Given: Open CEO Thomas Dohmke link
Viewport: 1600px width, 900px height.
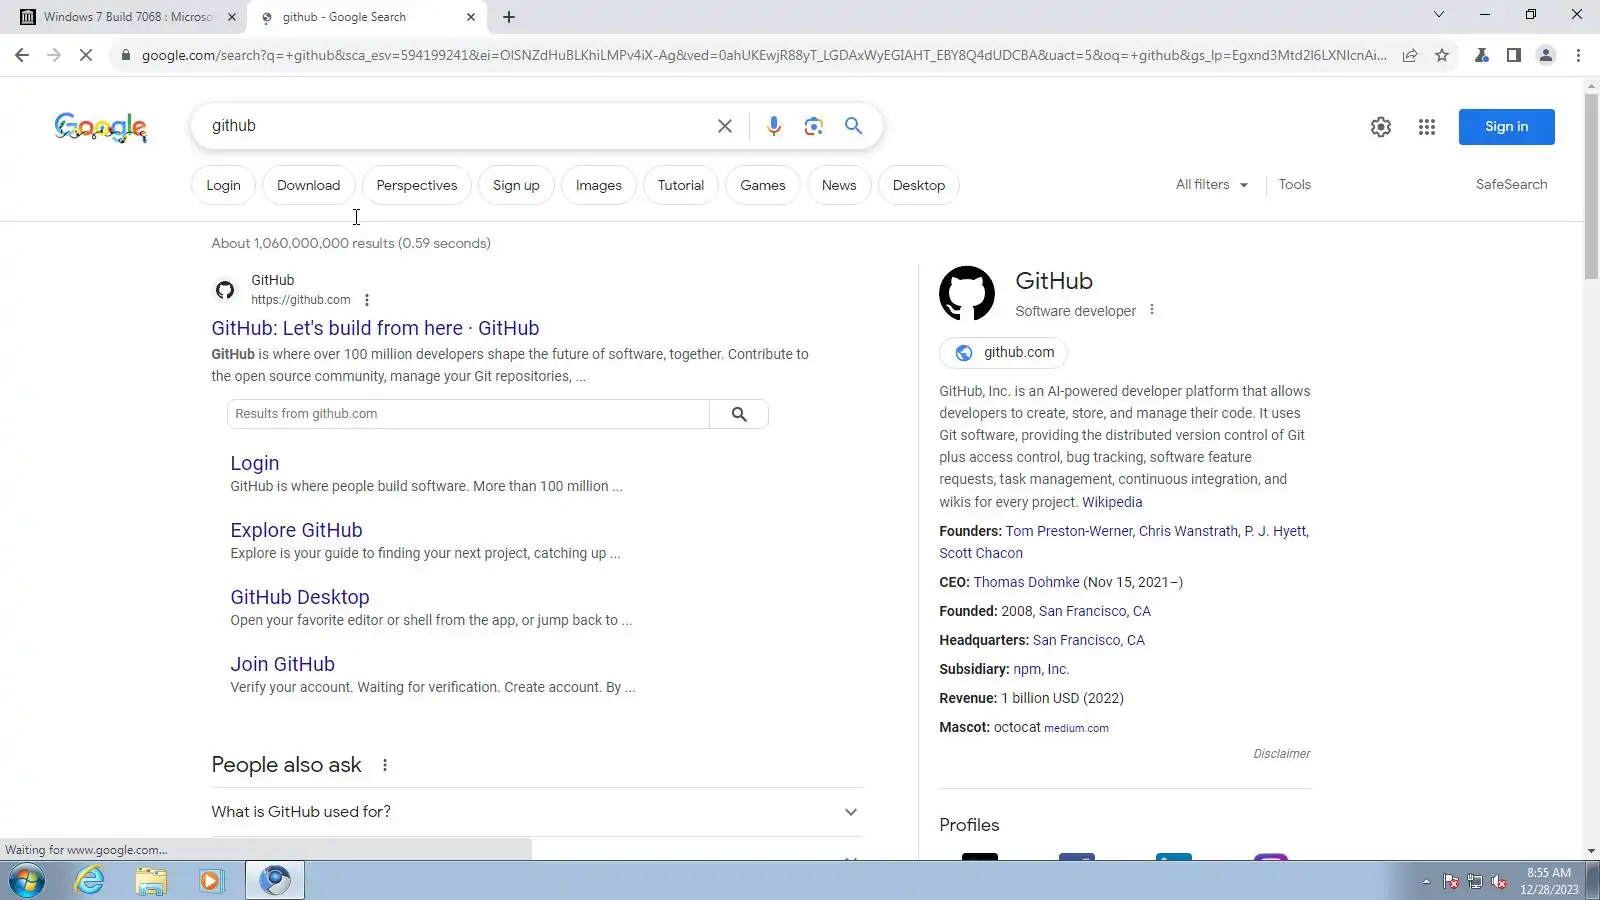Looking at the screenshot, I should coord(1026,583).
